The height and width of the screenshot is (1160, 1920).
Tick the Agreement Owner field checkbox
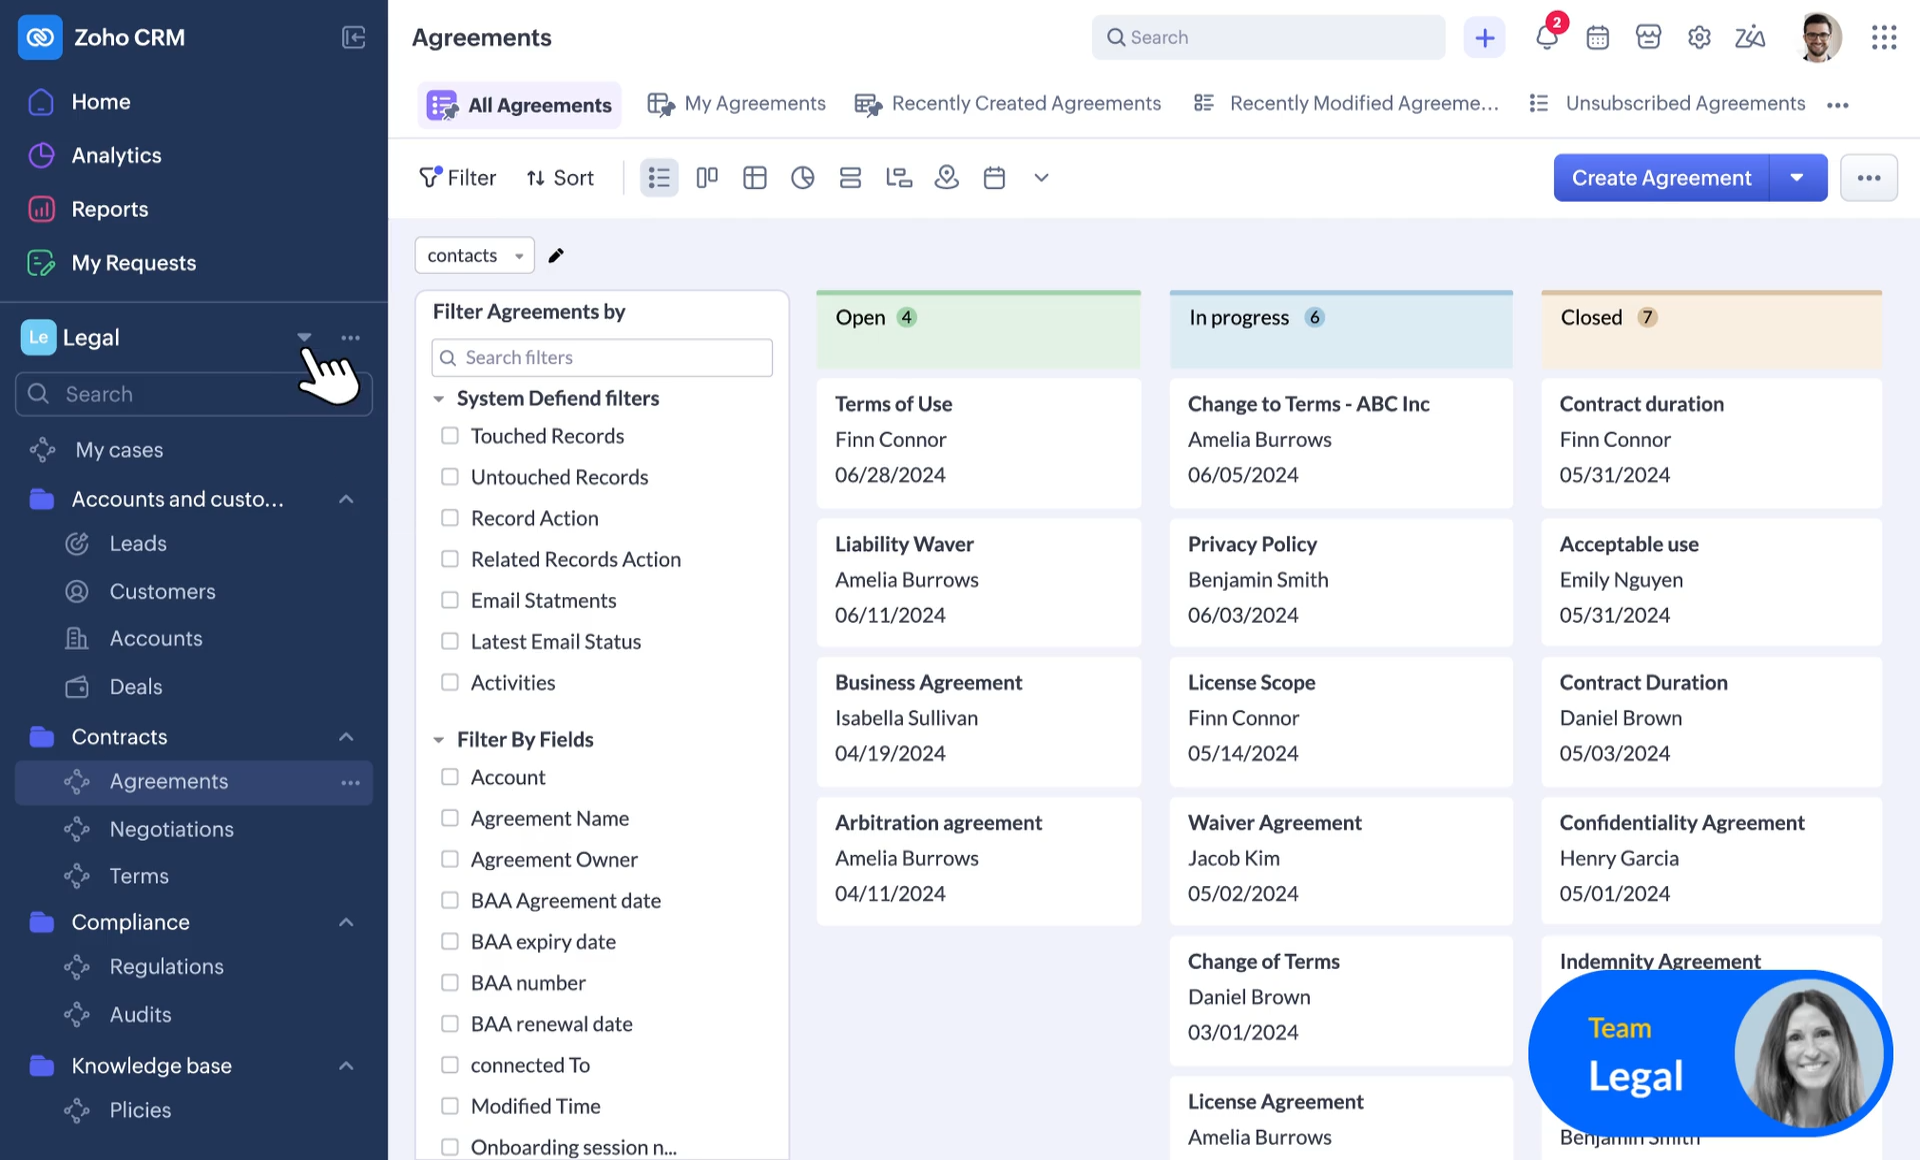pyautogui.click(x=450, y=859)
